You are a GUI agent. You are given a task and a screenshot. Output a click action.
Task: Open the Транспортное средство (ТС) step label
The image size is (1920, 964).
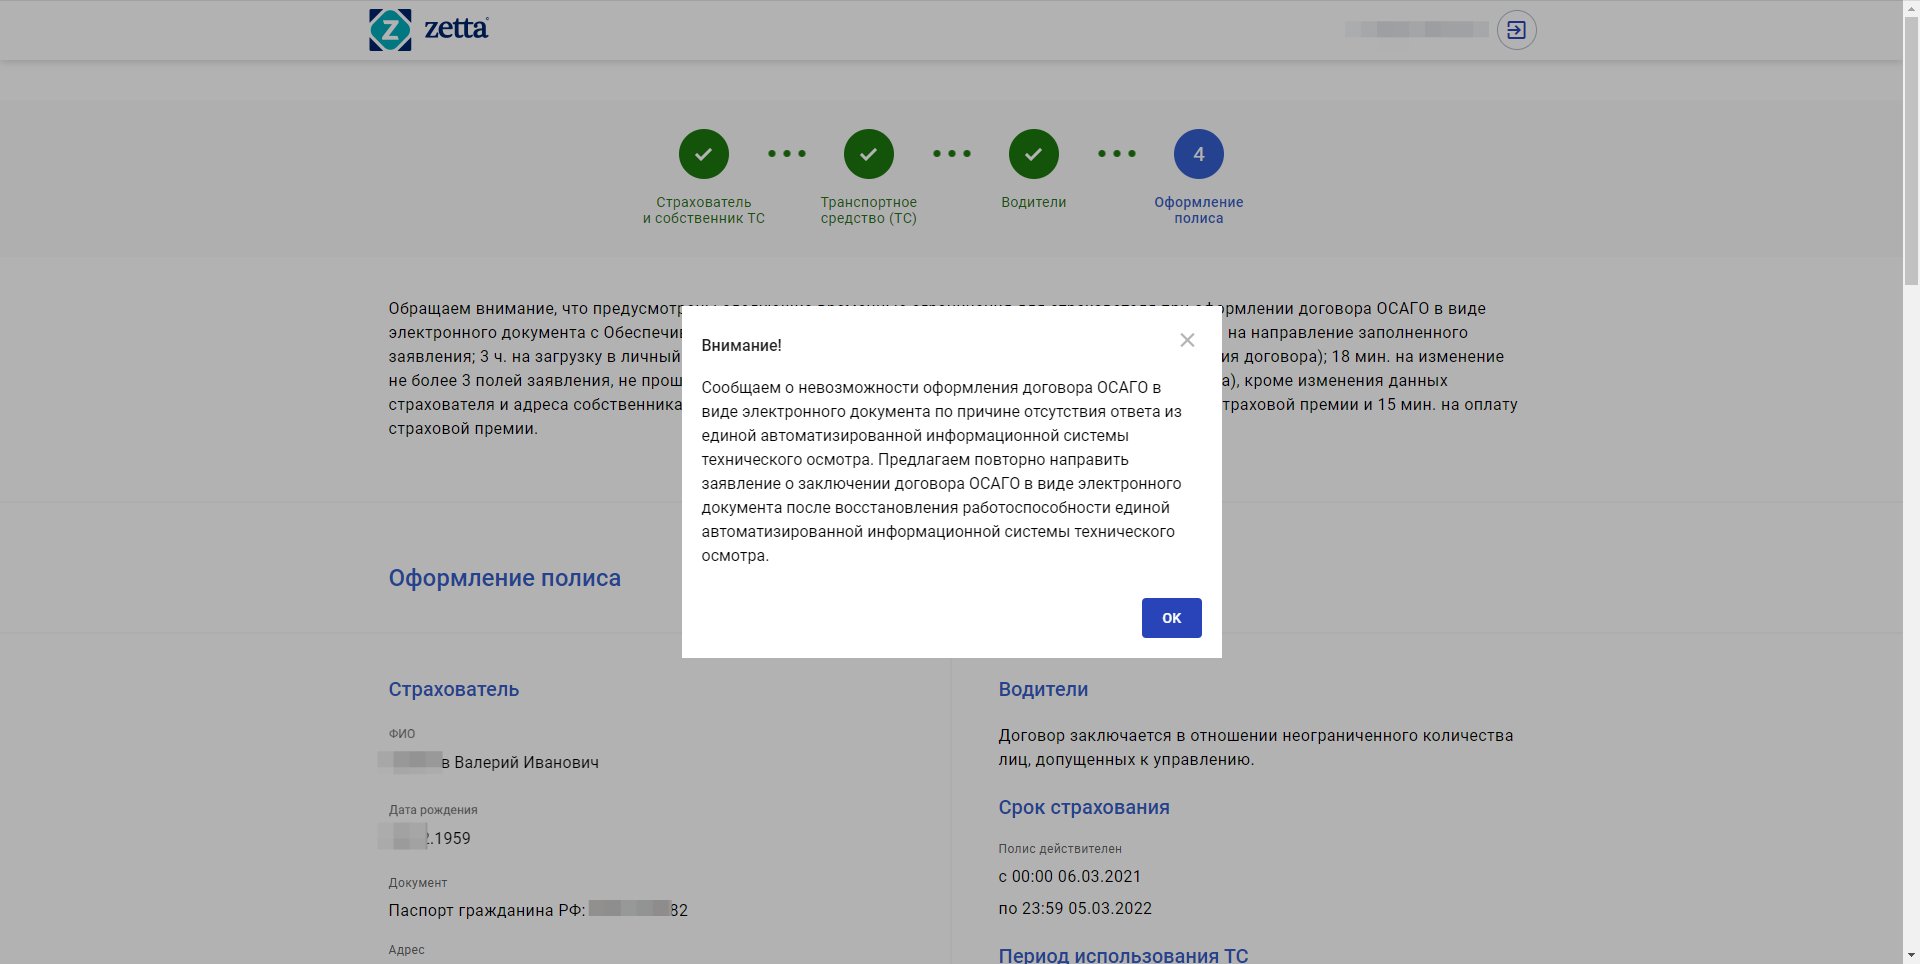868,210
